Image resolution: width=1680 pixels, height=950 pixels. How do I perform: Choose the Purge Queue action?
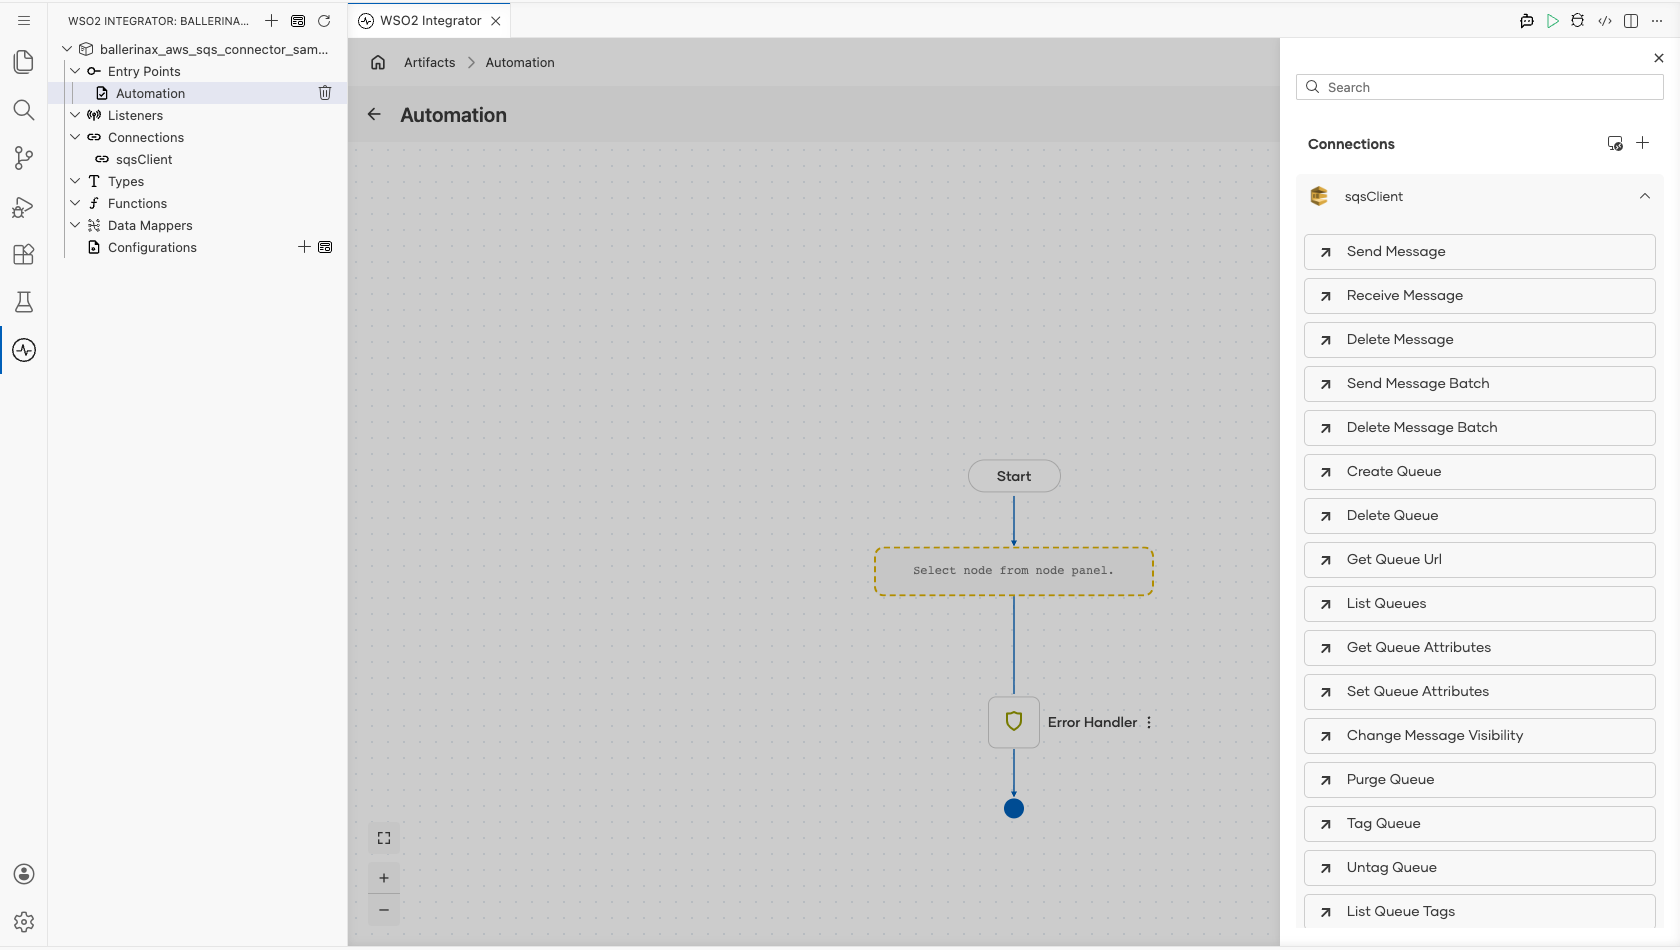pos(1480,780)
